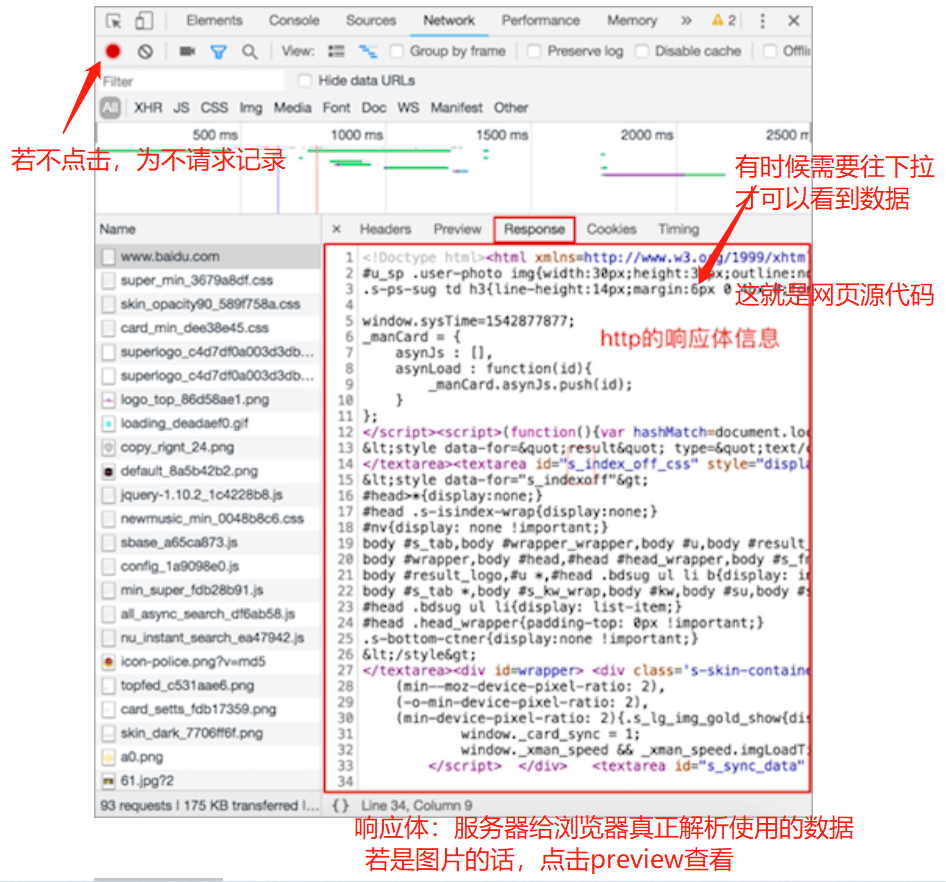Filter requests by XHR
946x882 pixels.
148,108
